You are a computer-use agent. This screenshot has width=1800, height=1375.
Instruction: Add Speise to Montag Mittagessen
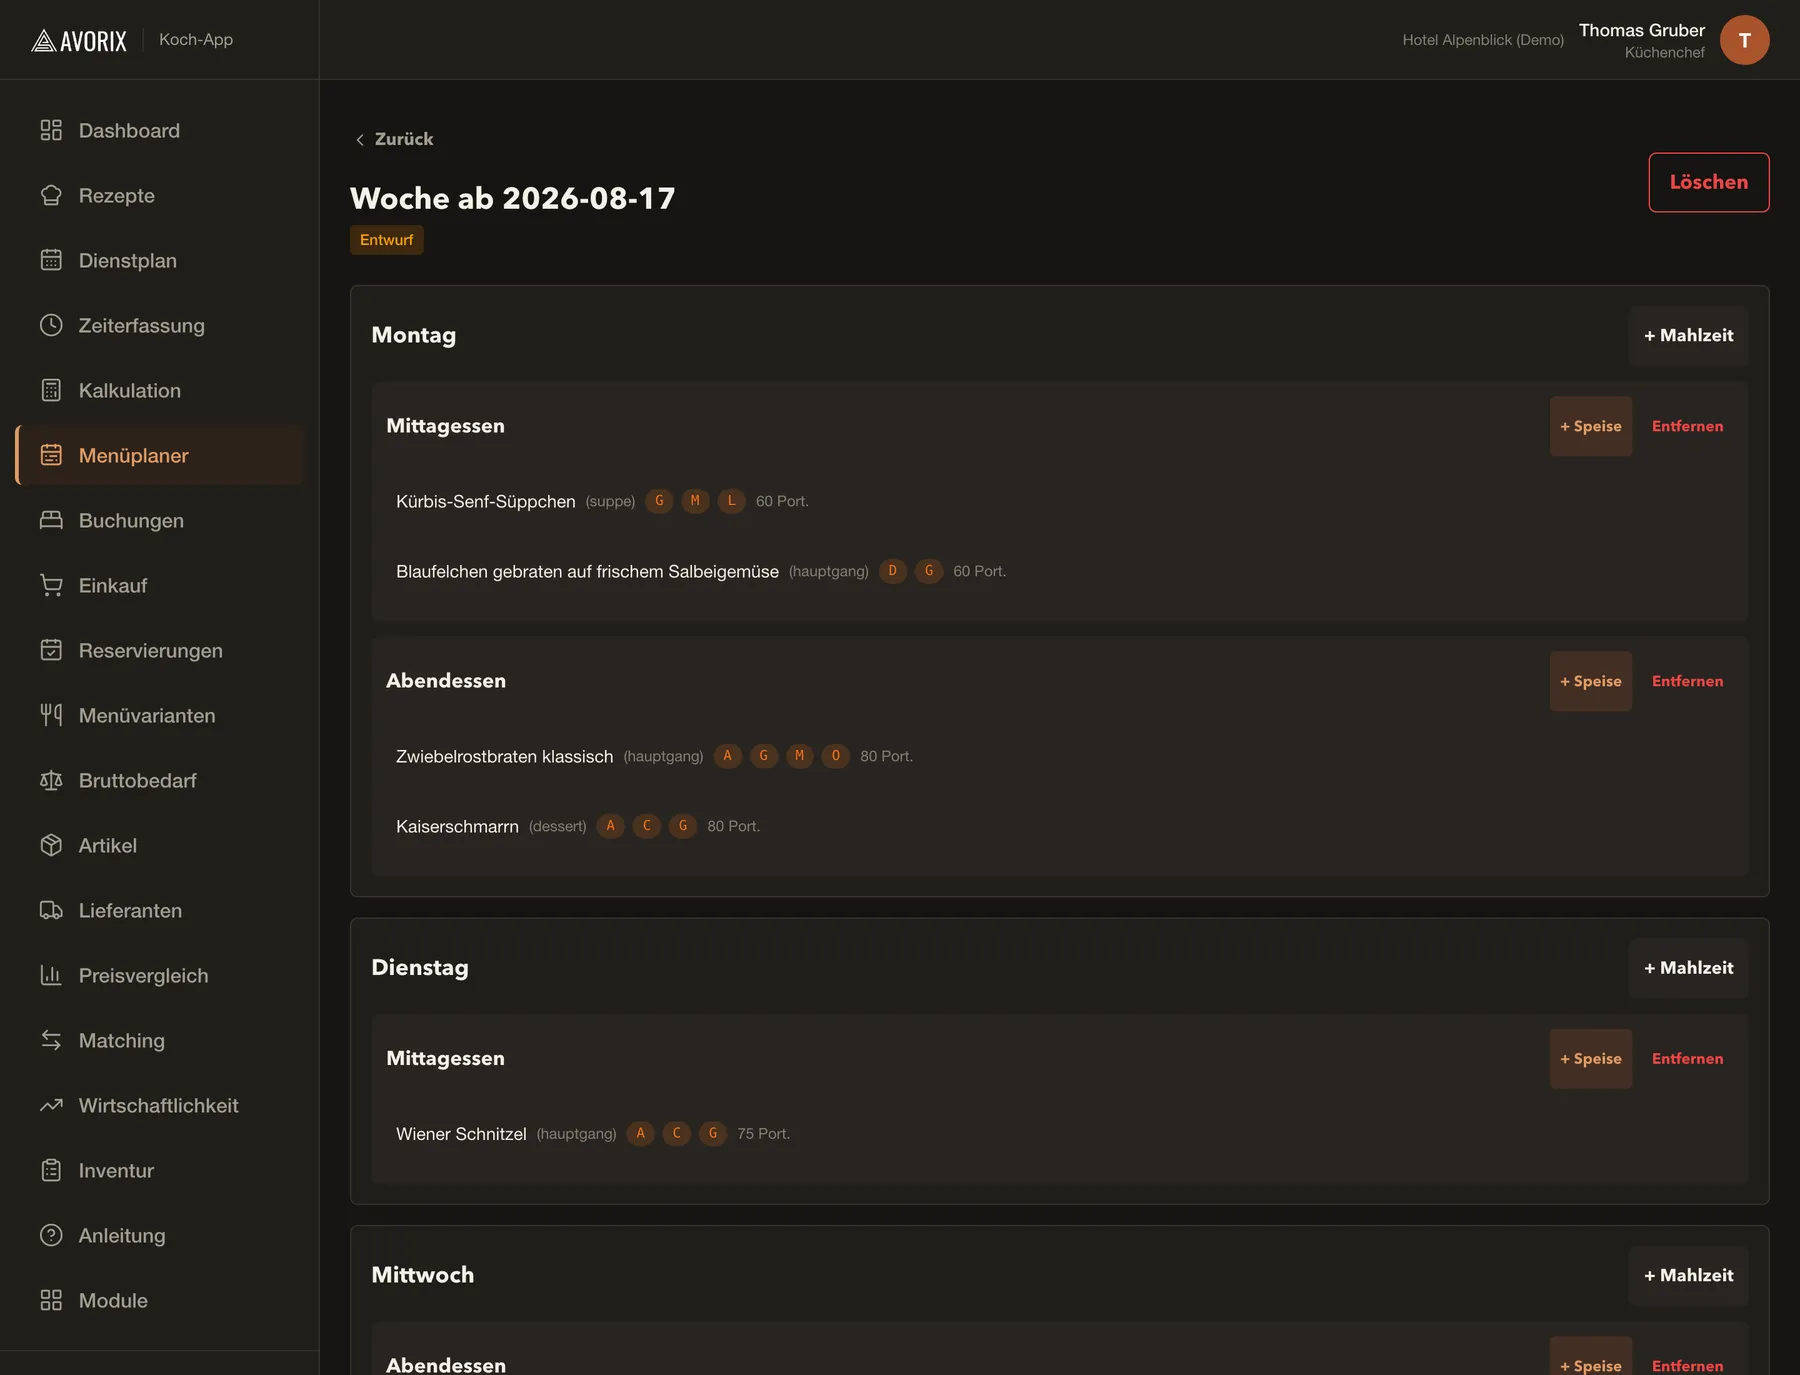click(1591, 426)
